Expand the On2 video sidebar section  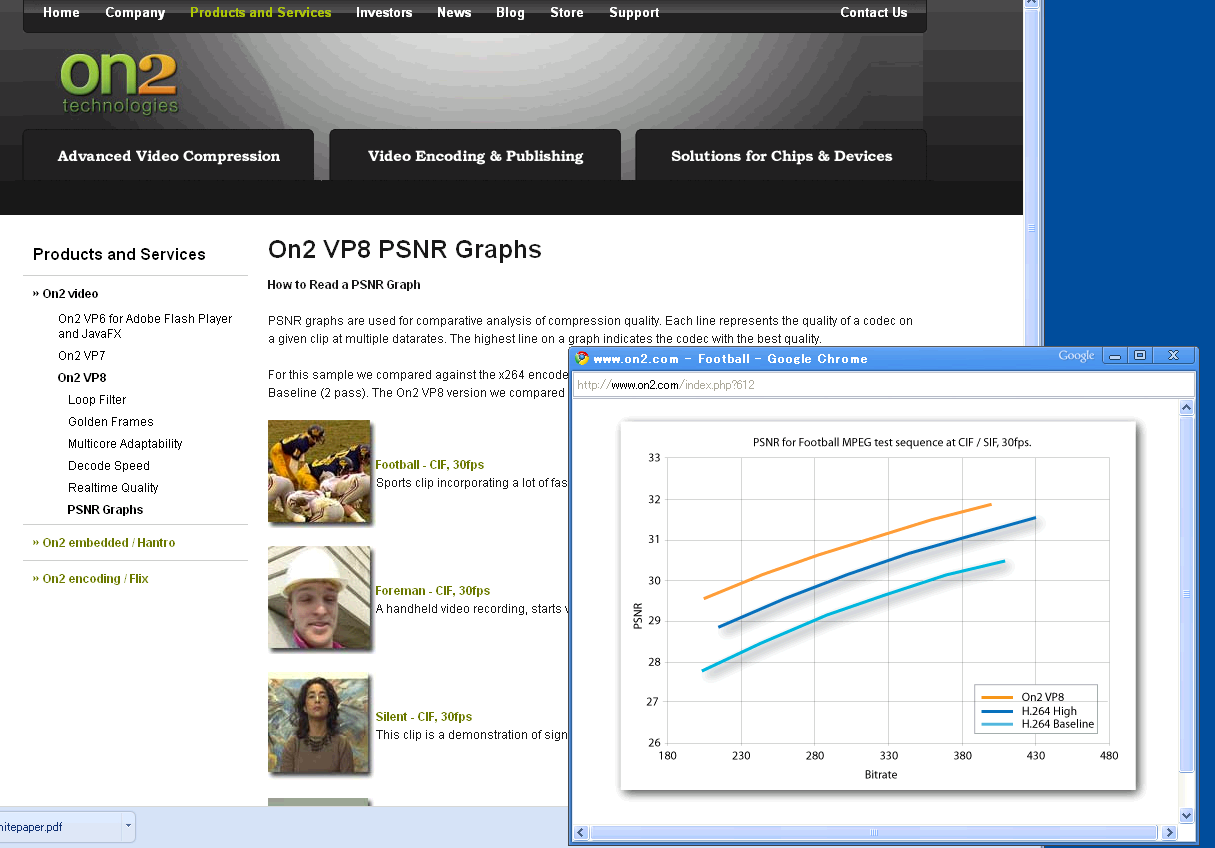(x=66, y=294)
